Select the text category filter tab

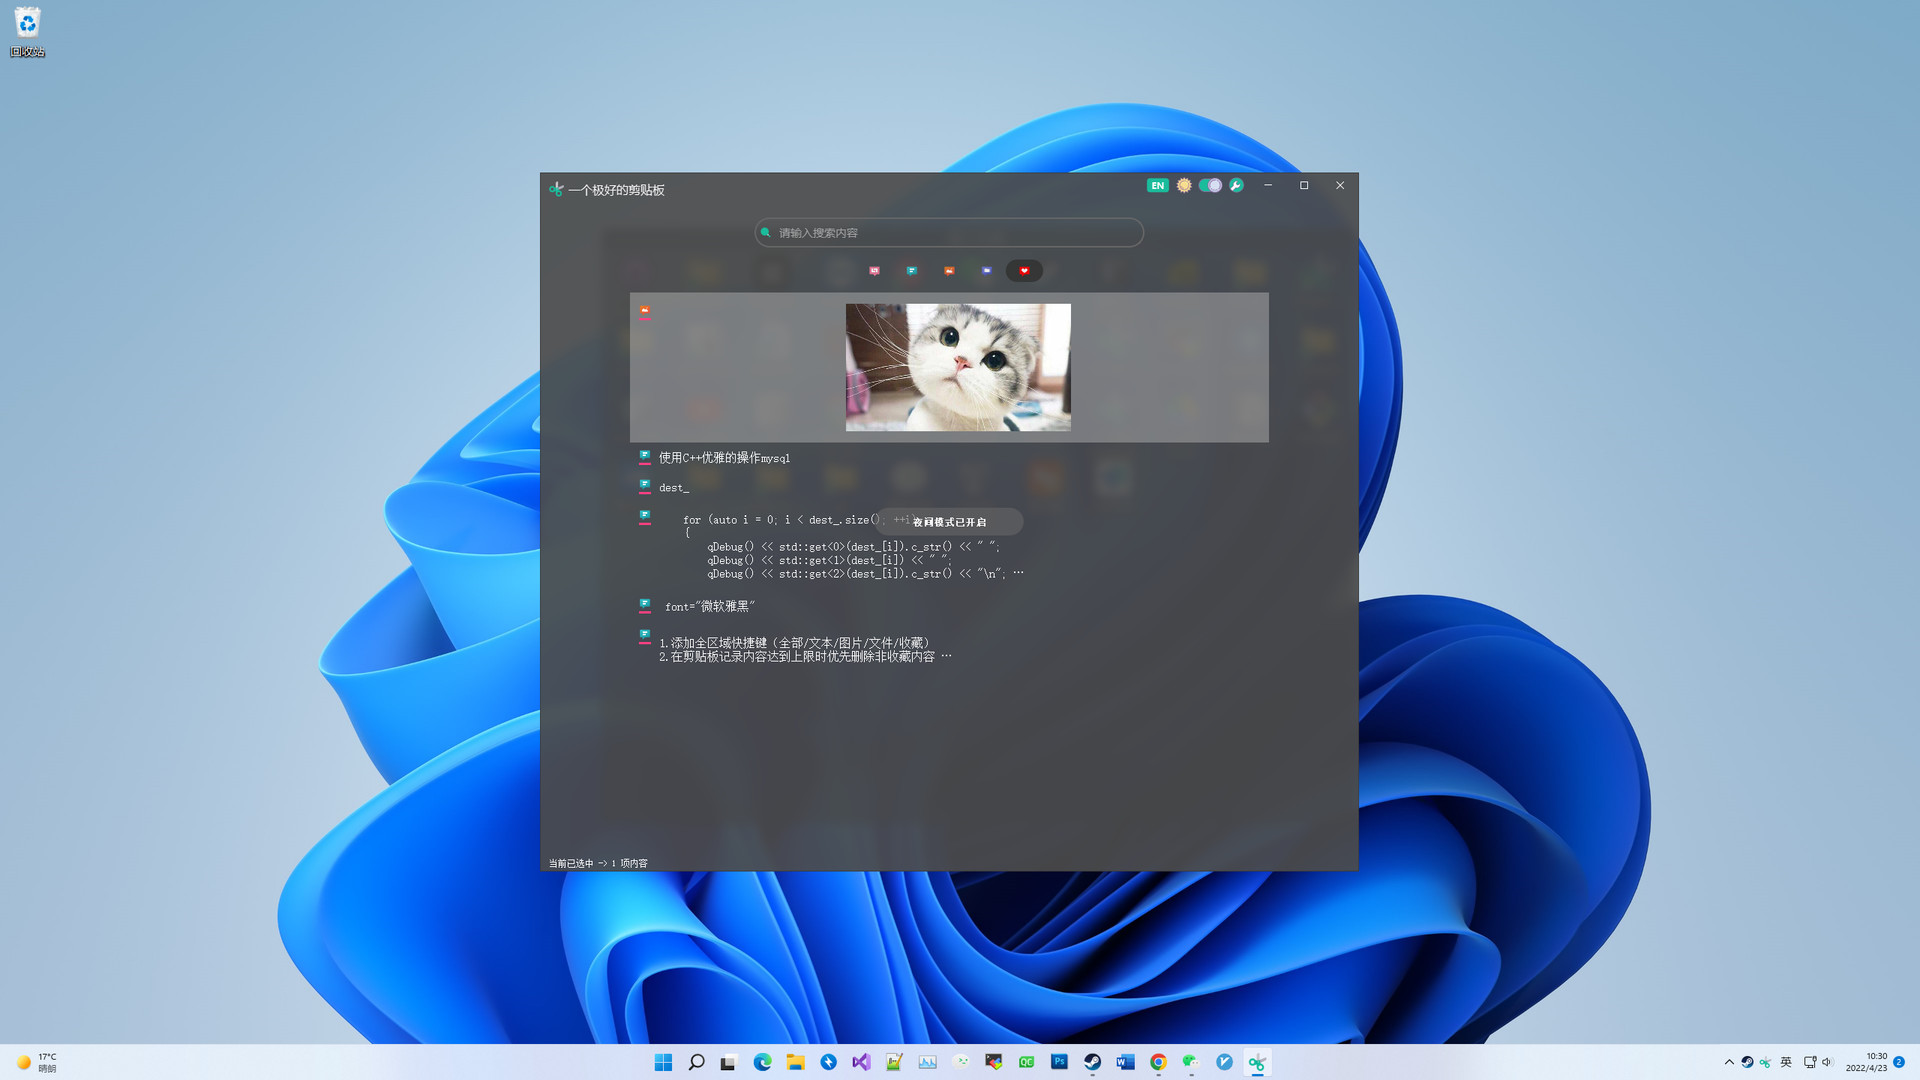pos(912,271)
